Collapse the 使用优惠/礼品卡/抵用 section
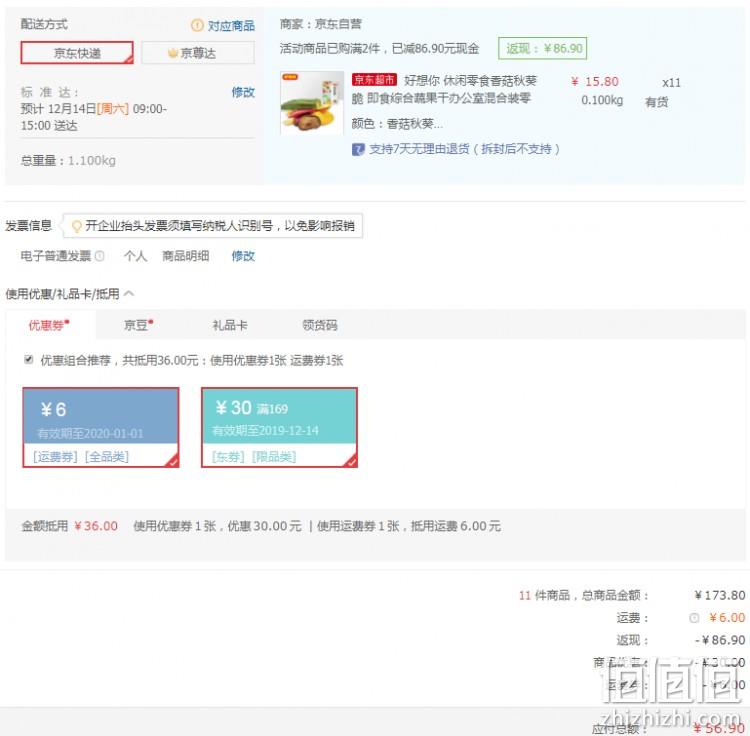 129,294
